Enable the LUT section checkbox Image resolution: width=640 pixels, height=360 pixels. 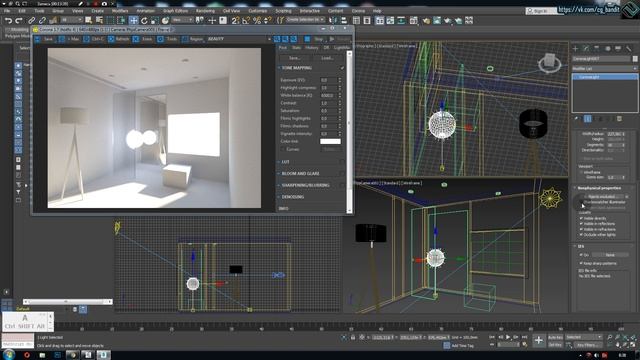pyautogui.click(x=342, y=162)
